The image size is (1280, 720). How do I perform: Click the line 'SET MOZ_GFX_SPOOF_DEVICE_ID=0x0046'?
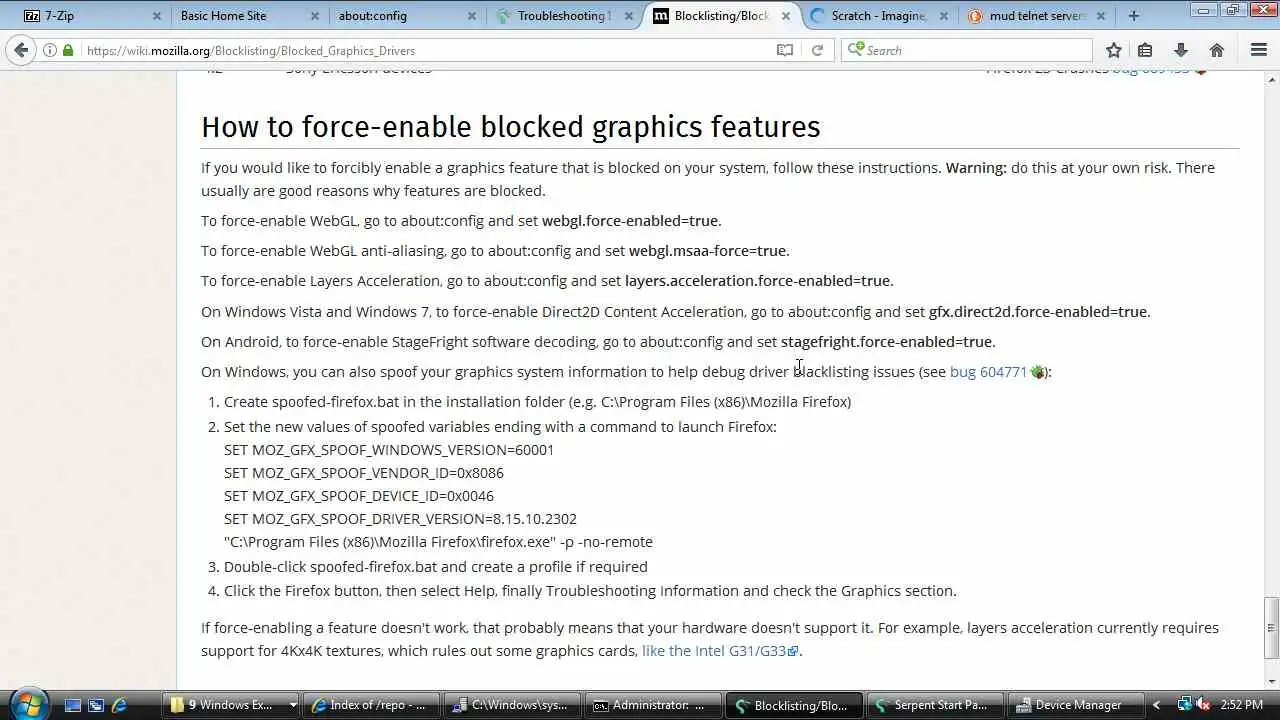click(x=359, y=496)
